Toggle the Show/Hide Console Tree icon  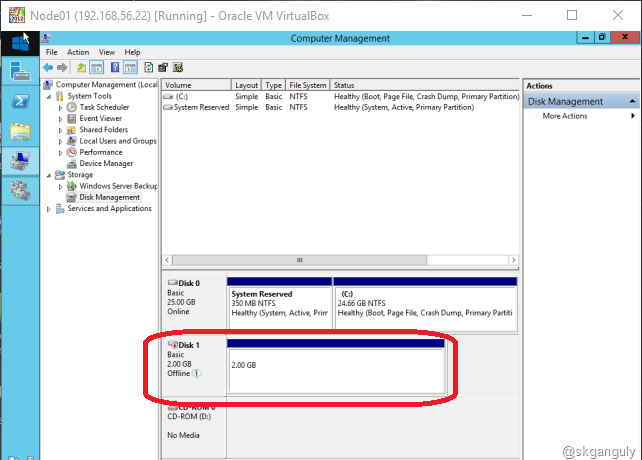pos(97,67)
